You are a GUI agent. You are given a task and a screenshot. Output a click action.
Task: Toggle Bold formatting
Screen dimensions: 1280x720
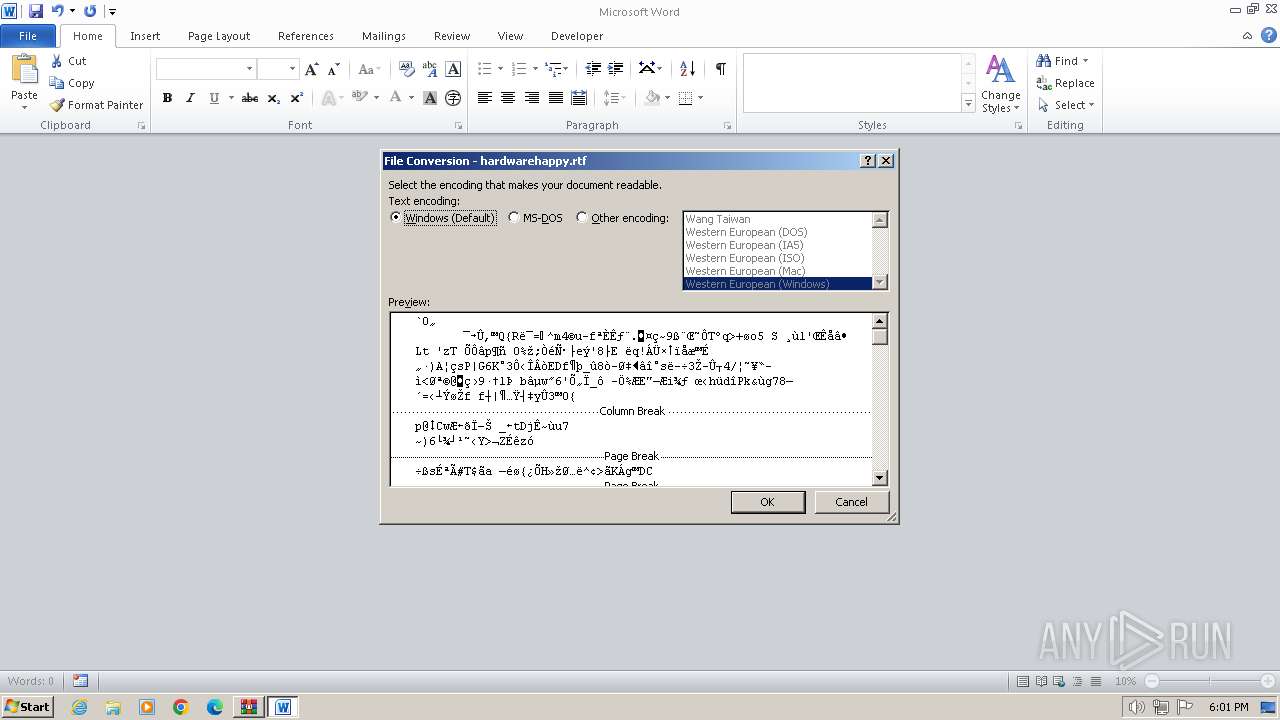(x=167, y=98)
